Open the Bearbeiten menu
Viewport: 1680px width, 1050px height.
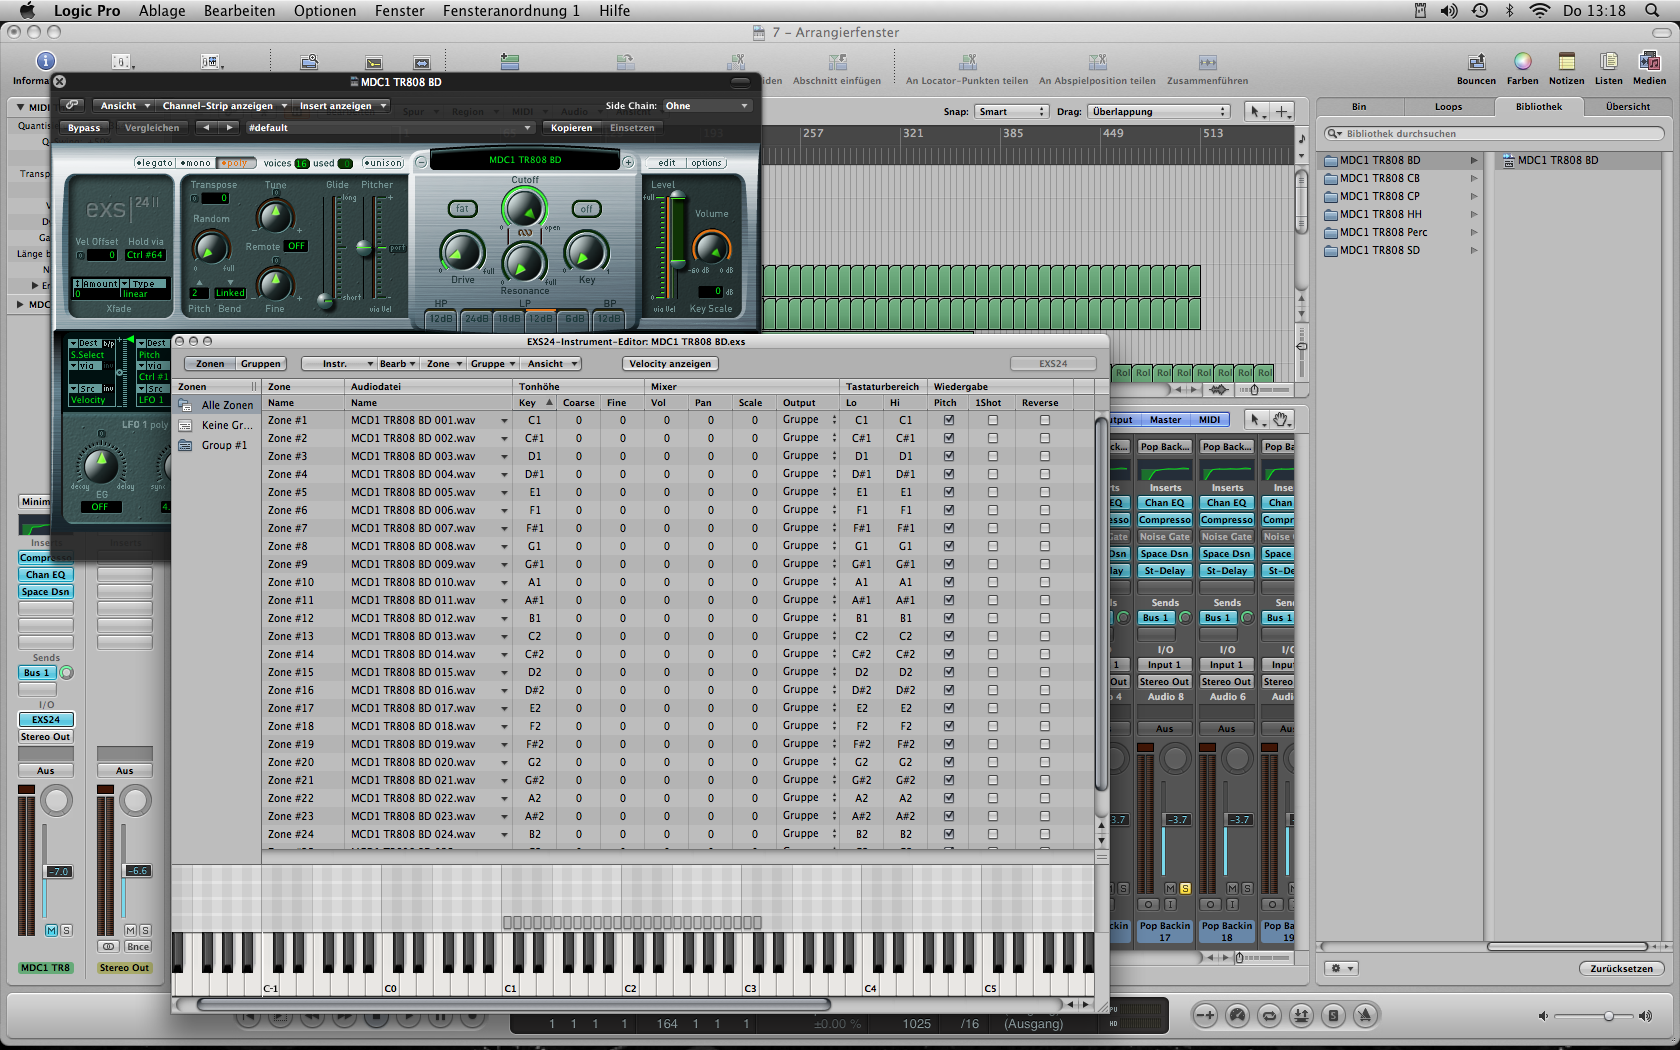239,10
